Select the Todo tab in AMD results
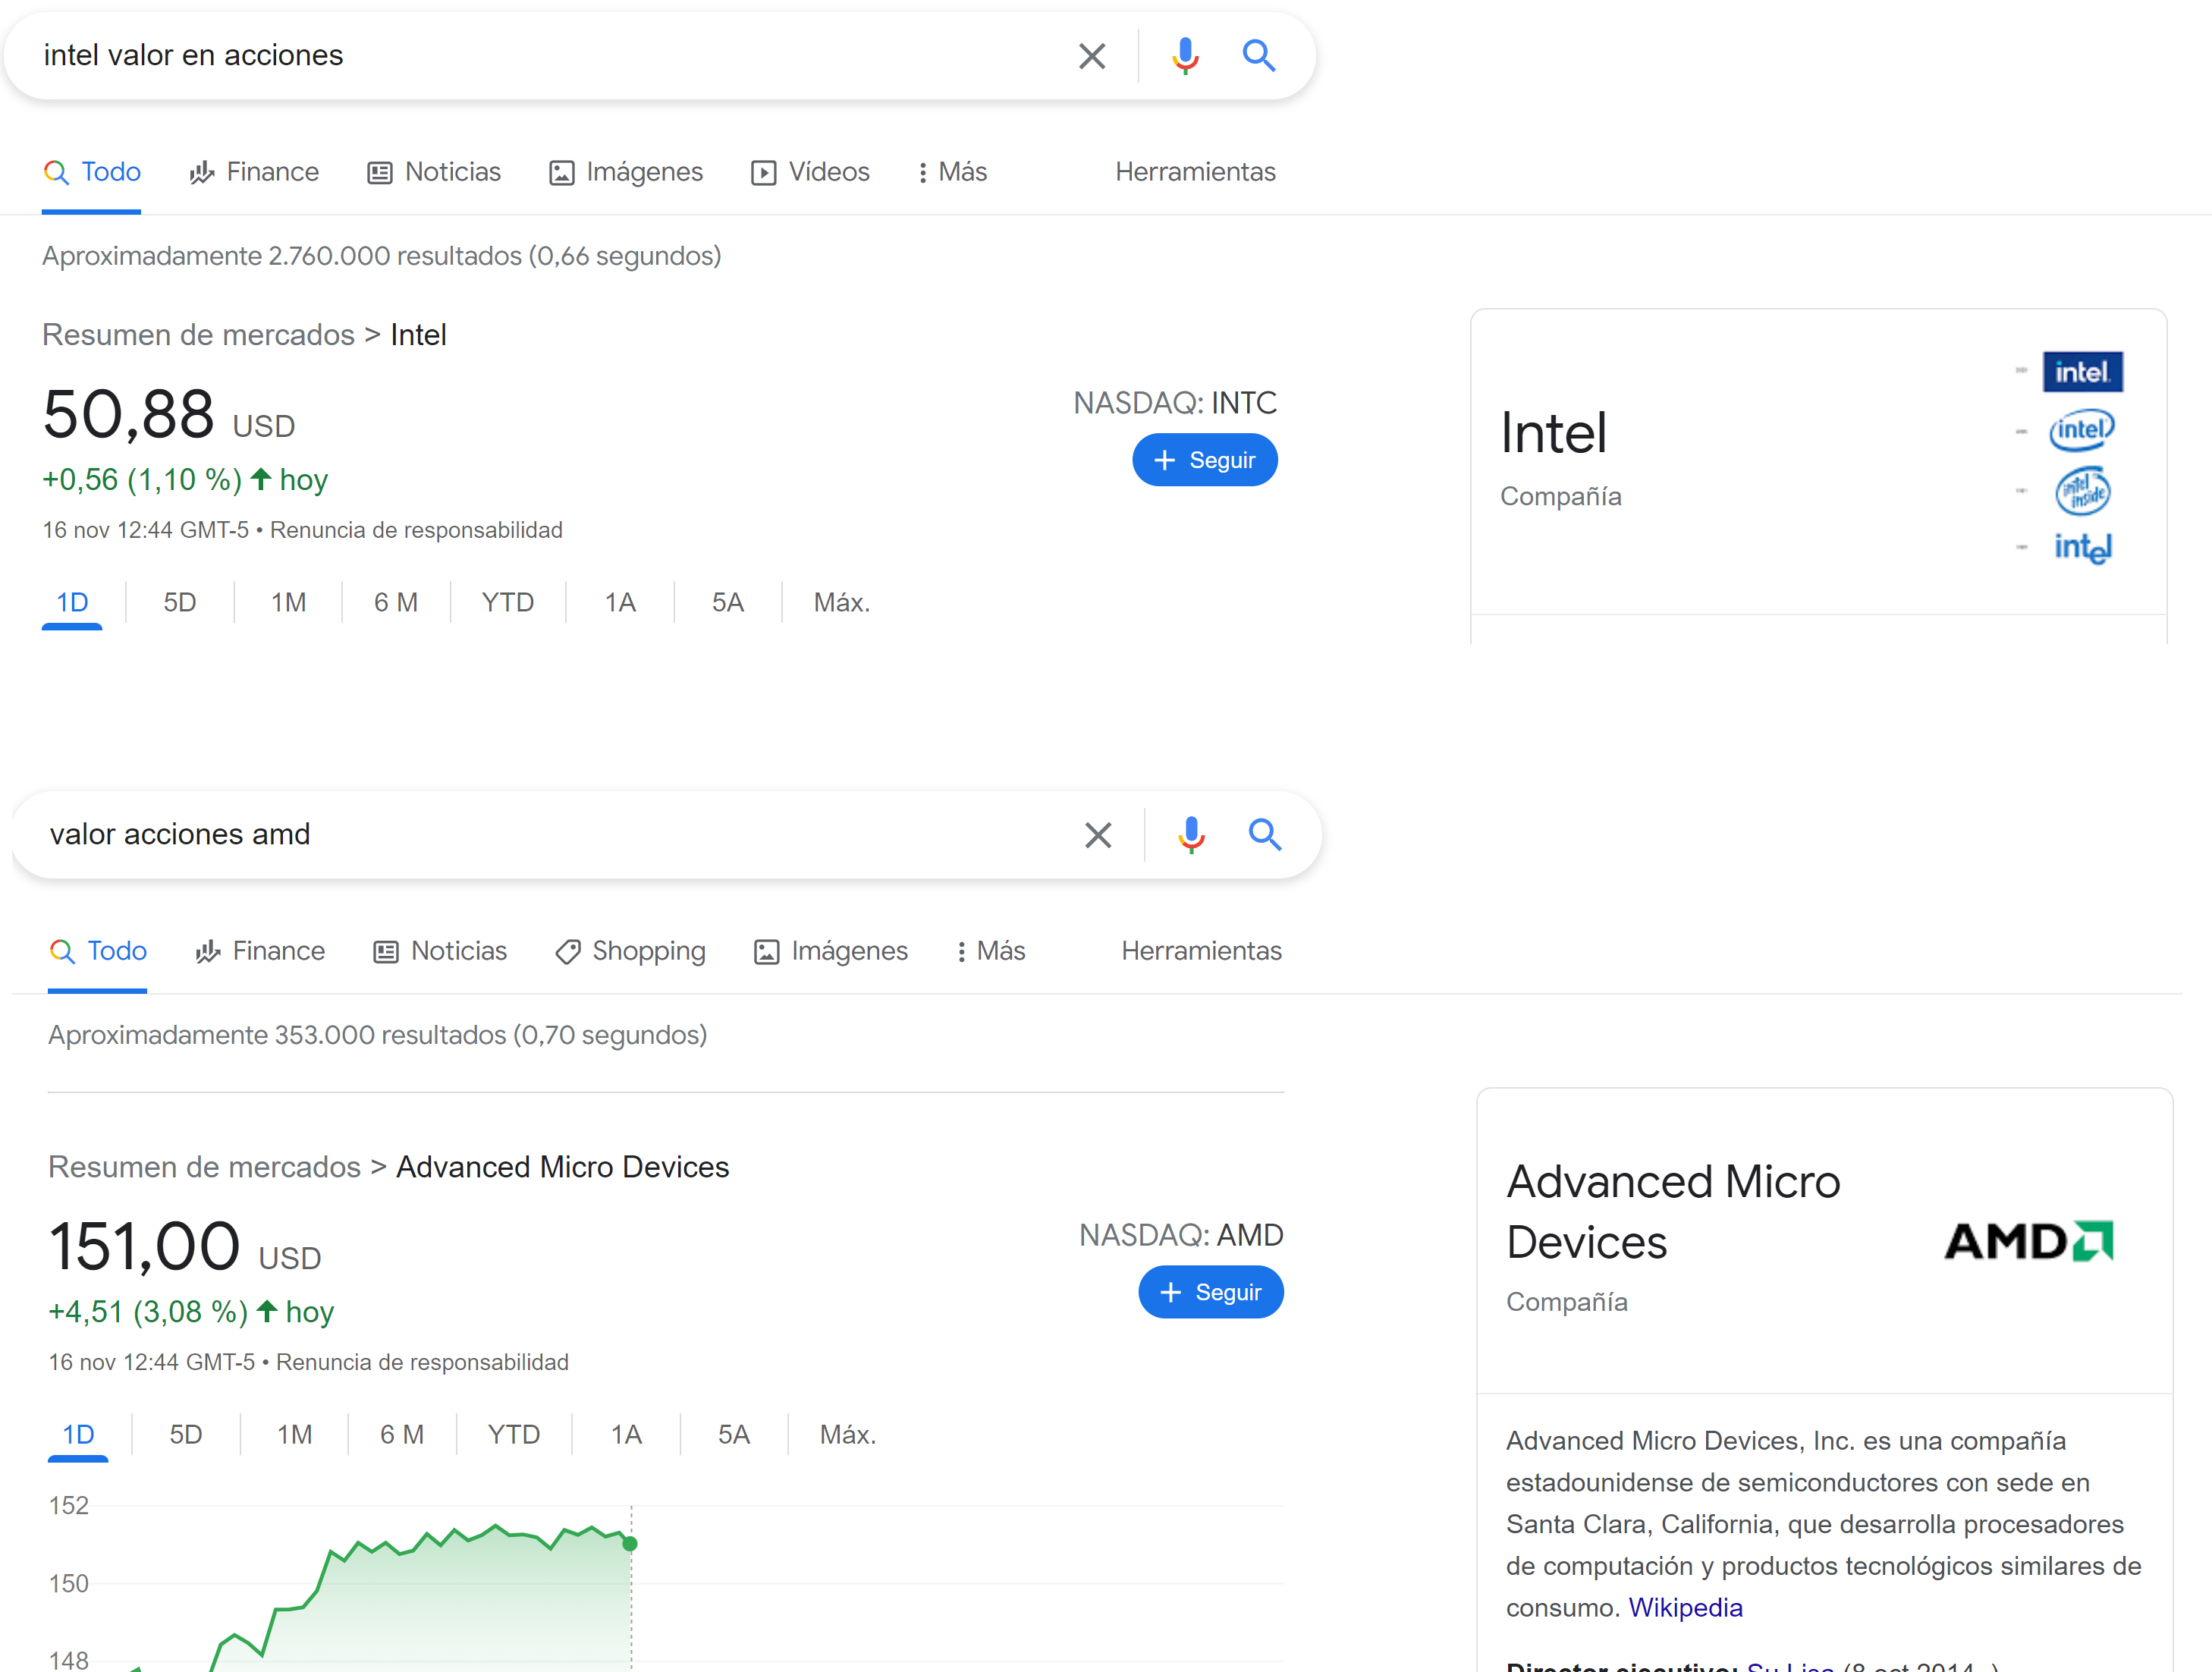 (98, 951)
